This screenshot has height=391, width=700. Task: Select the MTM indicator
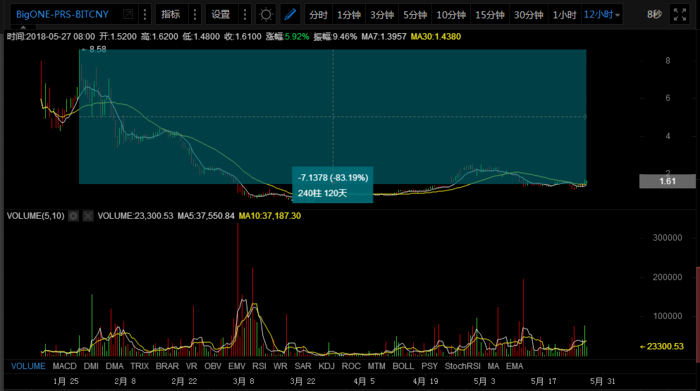pos(376,366)
